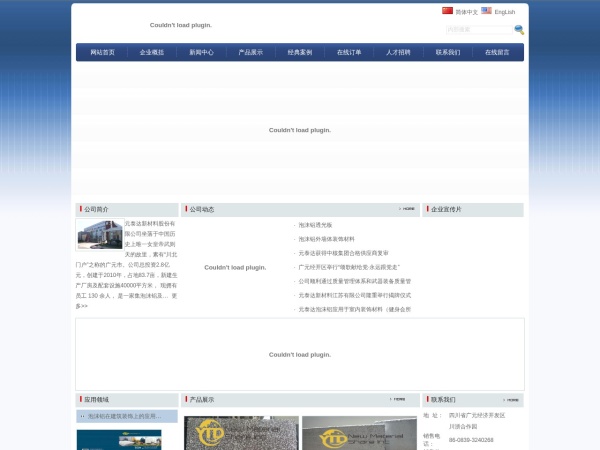
Task: Click sales phone number 86-0839-3240268
Action: click(x=471, y=440)
